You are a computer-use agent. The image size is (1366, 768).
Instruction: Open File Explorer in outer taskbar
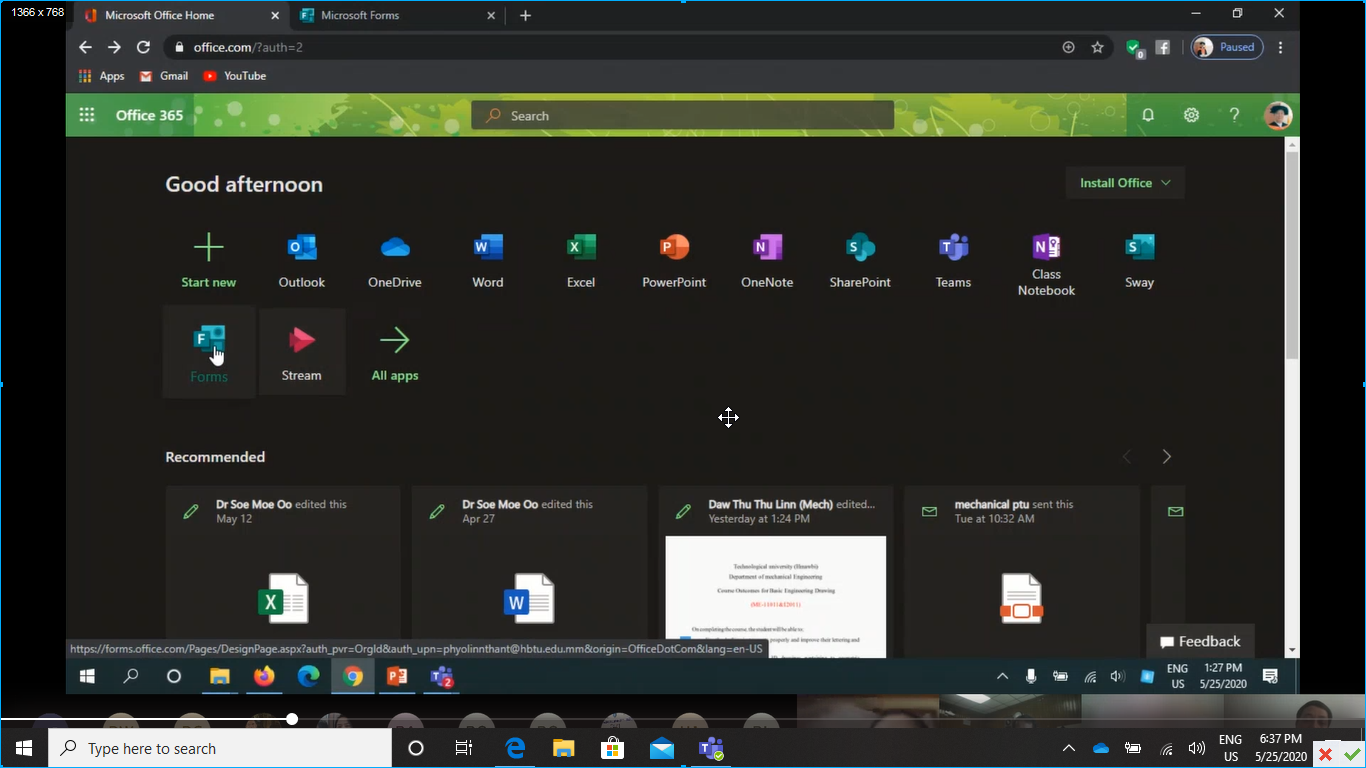point(563,748)
